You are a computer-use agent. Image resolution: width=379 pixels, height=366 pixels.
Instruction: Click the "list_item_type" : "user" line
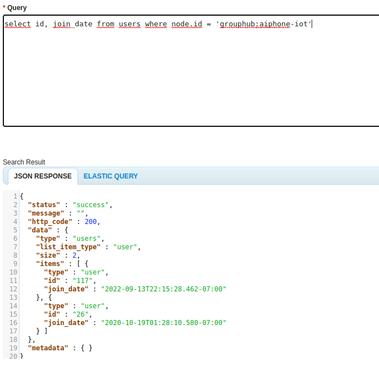(88, 247)
